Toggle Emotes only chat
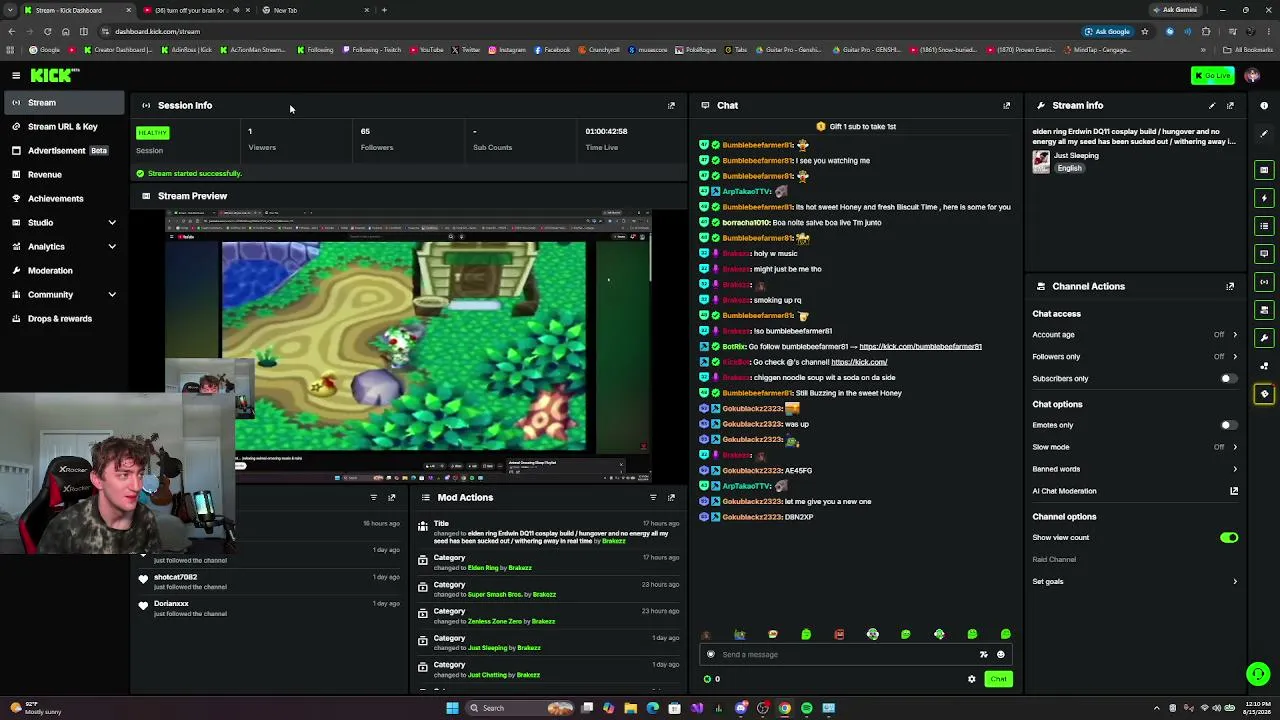The height and width of the screenshot is (720, 1280). pyautogui.click(x=1228, y=425)
